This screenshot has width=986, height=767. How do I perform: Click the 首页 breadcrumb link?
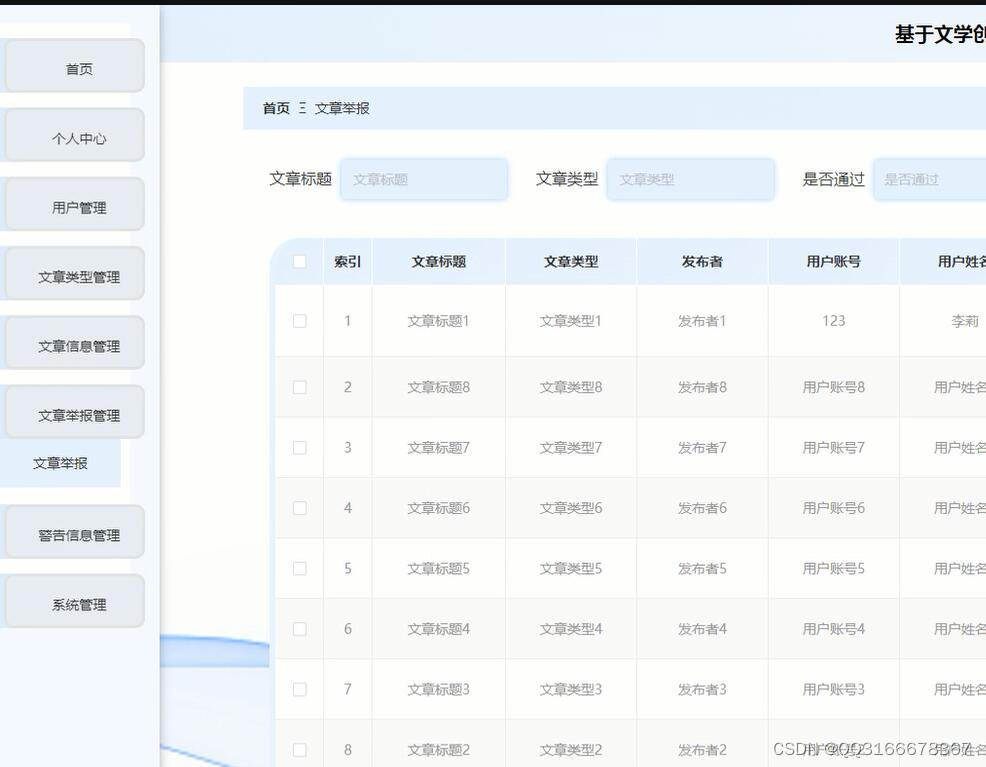pos(274,108)
